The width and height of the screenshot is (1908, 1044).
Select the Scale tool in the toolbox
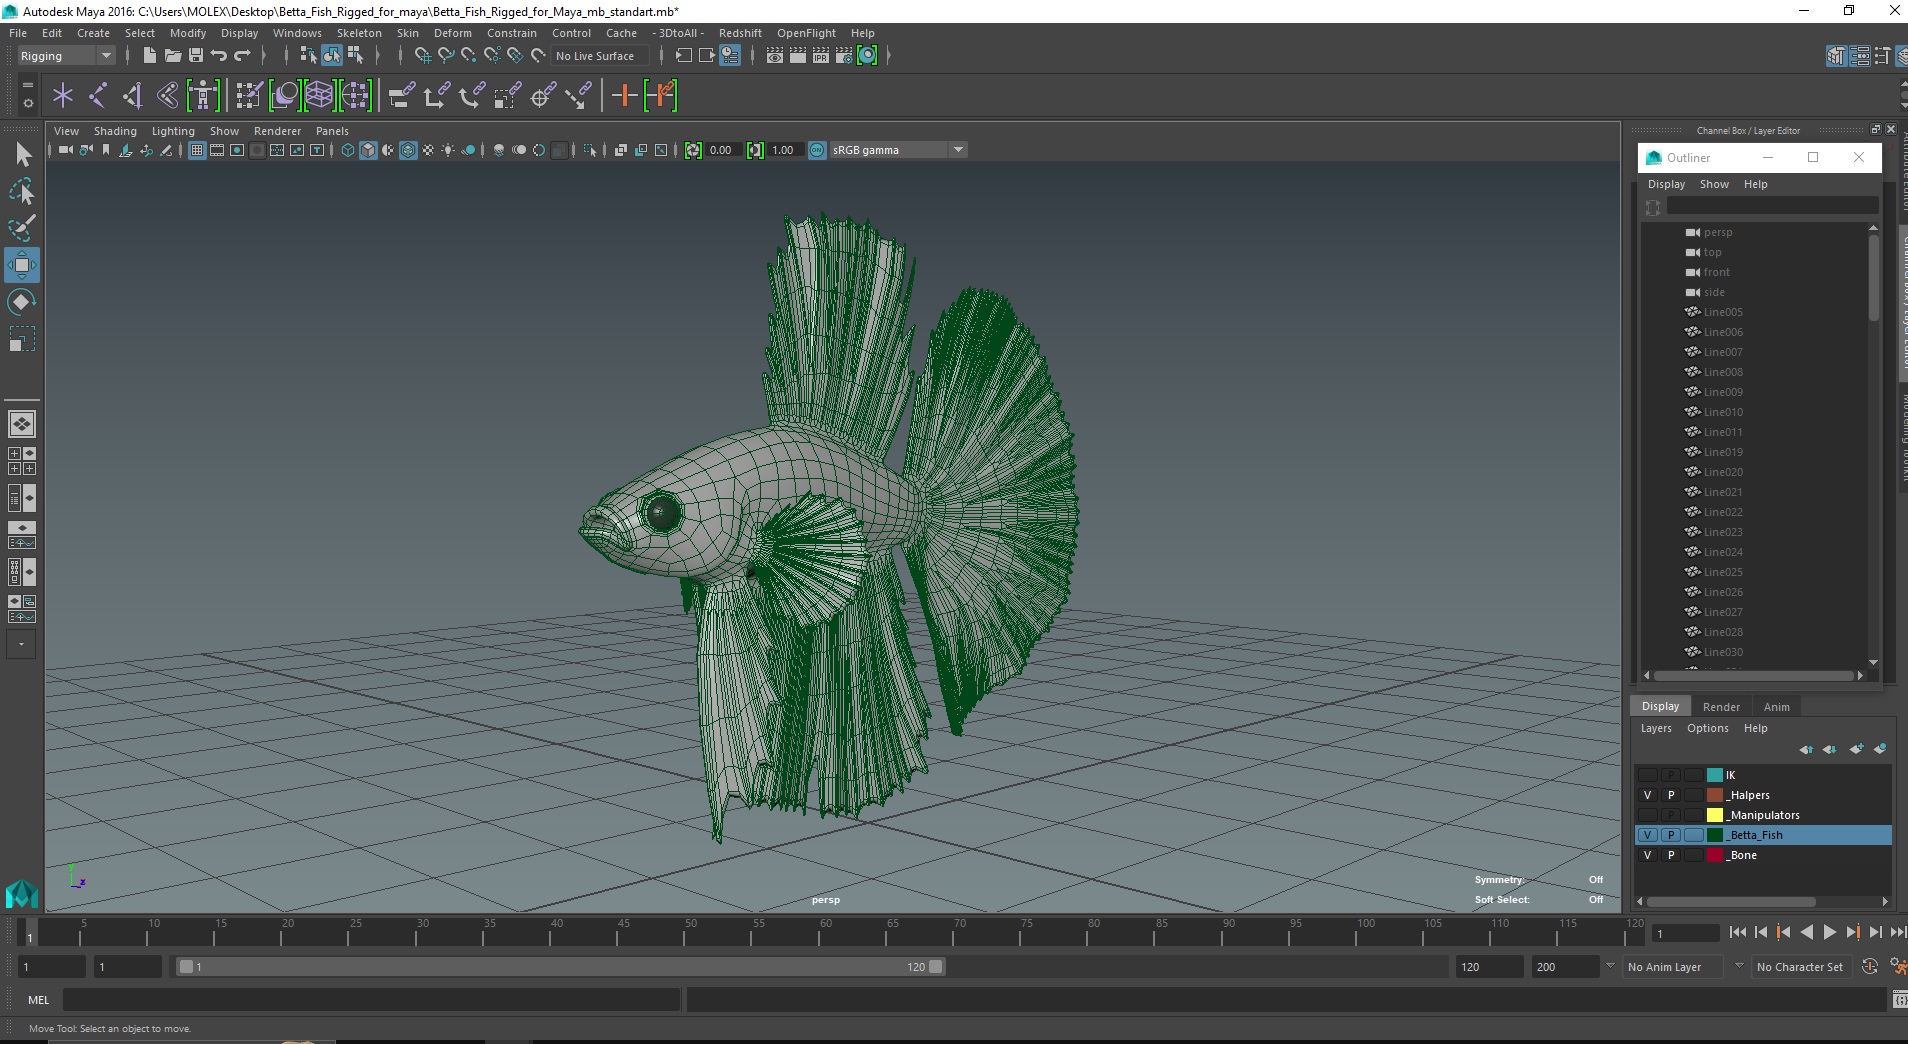[x=21, y=339]
